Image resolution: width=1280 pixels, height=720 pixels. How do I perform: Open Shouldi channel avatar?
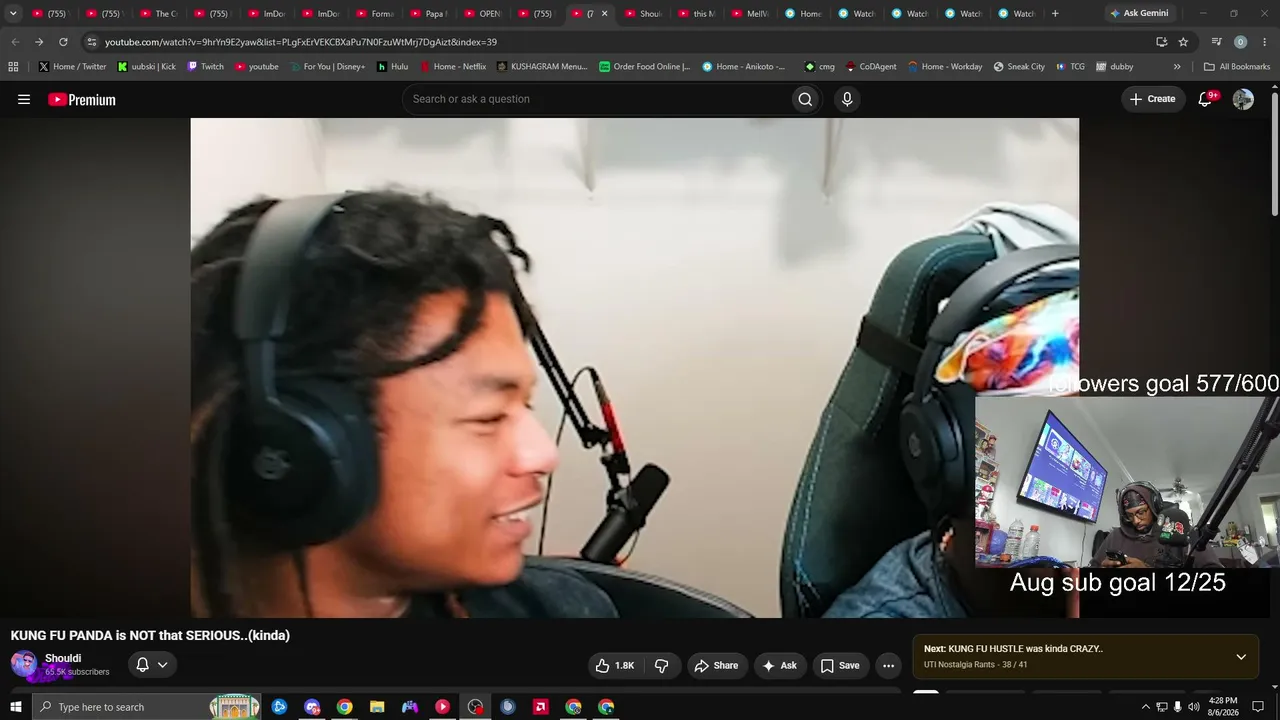point(24,664)
